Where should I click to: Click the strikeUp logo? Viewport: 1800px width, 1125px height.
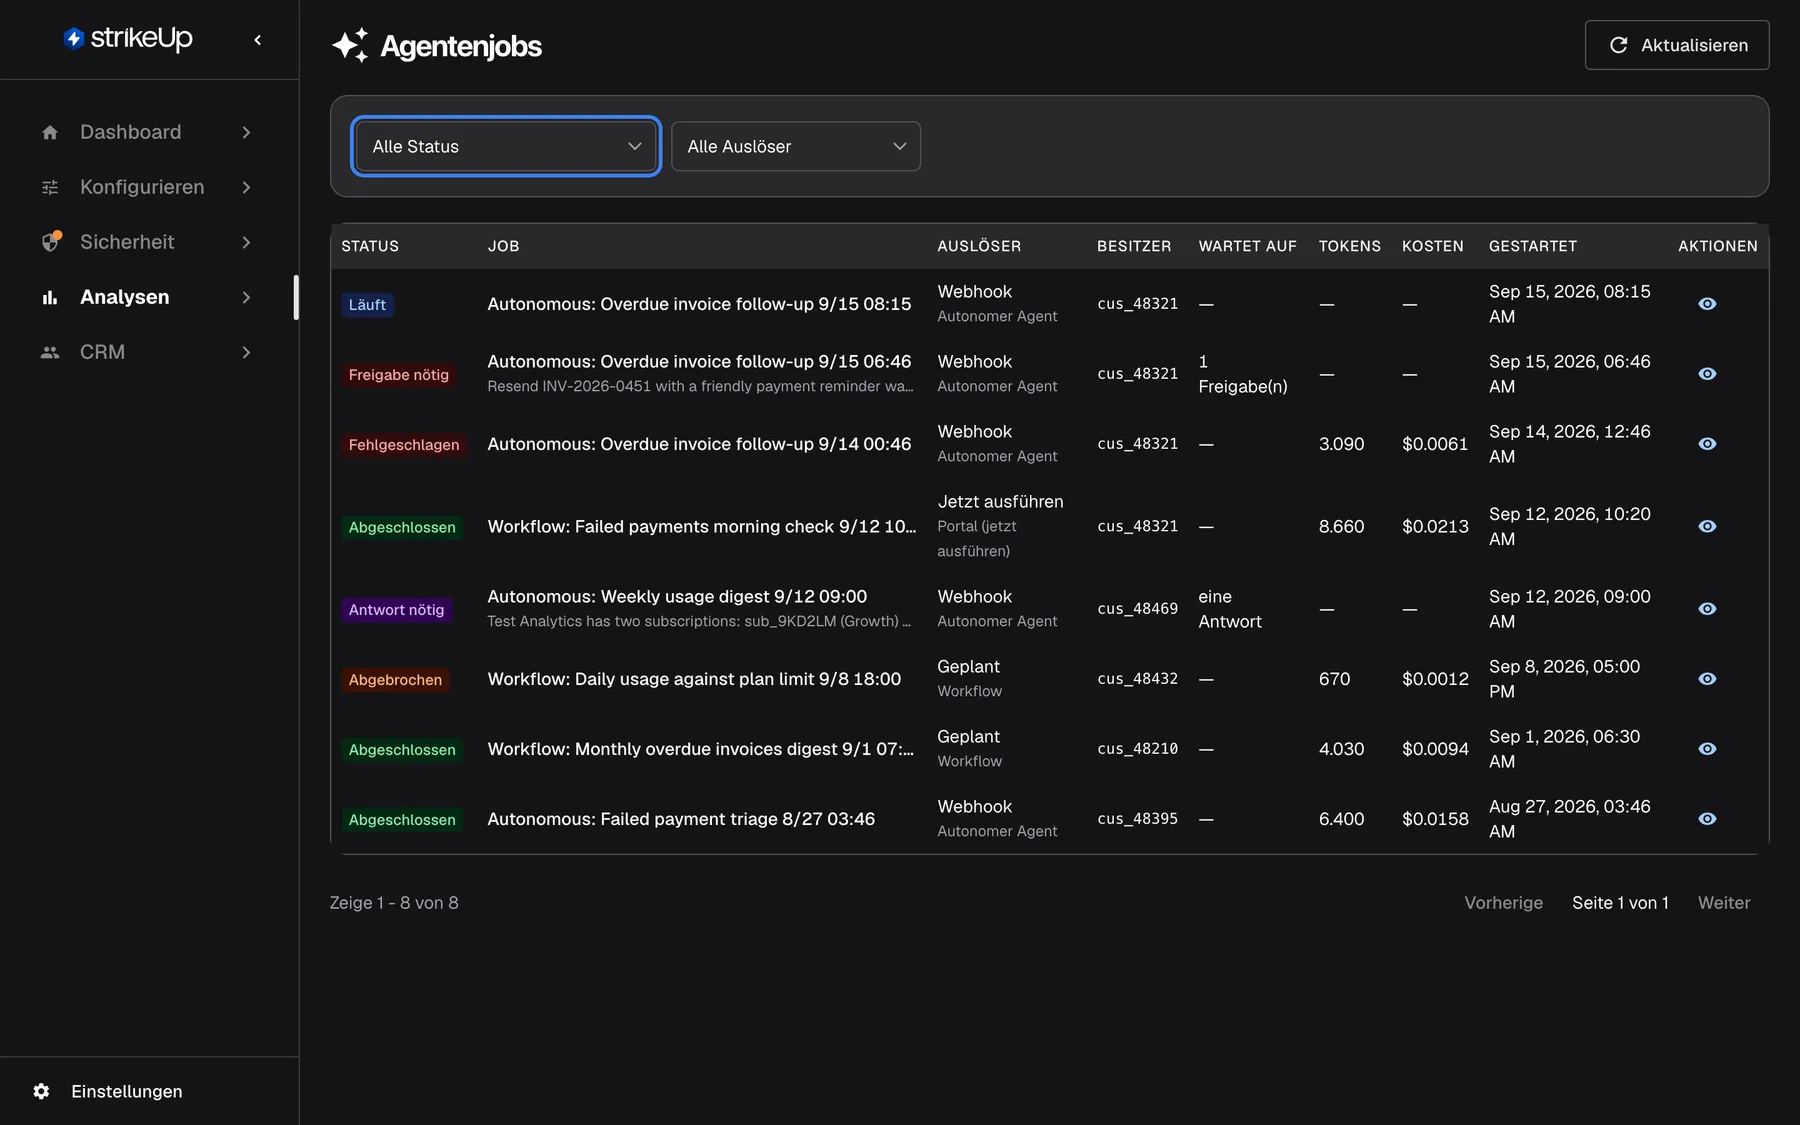click(128, 39)
